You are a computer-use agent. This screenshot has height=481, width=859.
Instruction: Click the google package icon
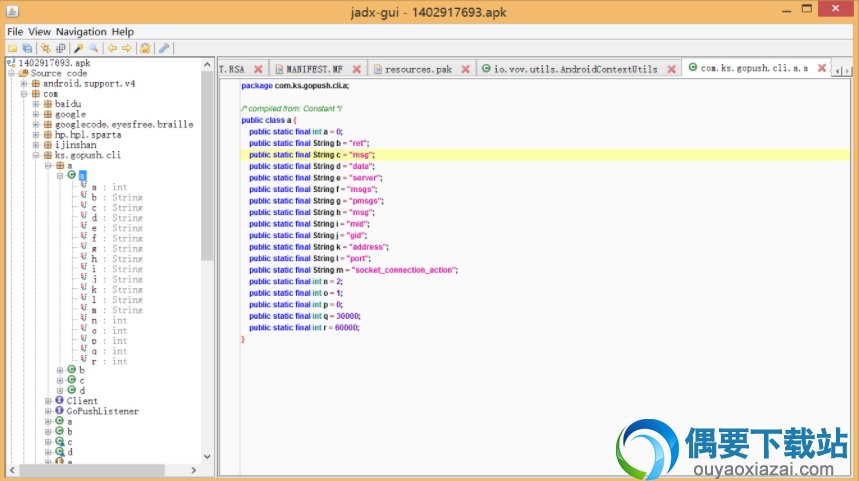click(x=48, y=114)
